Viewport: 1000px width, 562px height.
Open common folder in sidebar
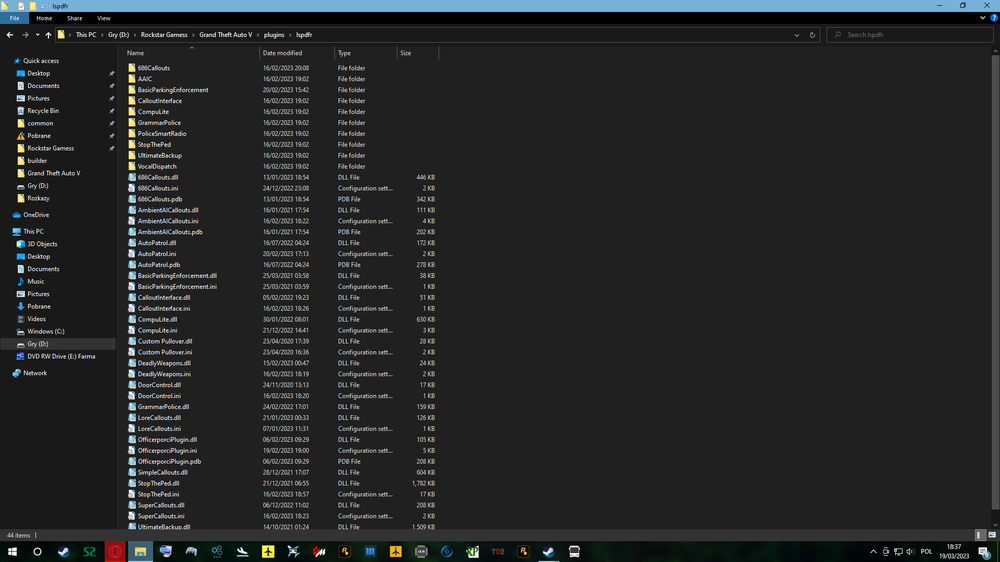40,123
